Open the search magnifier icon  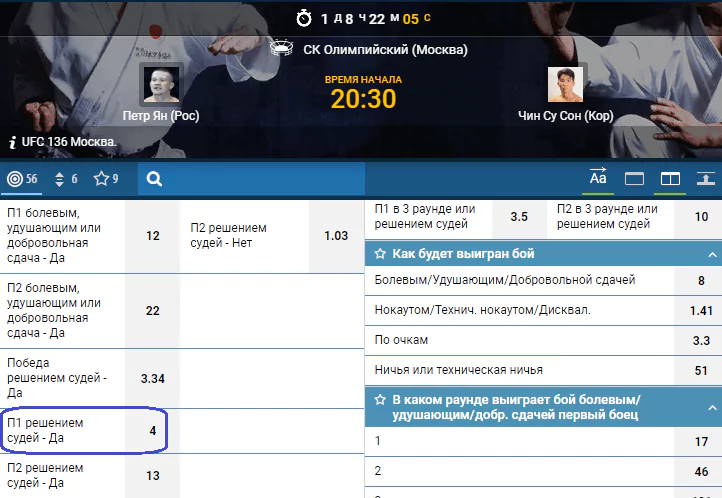154,179
